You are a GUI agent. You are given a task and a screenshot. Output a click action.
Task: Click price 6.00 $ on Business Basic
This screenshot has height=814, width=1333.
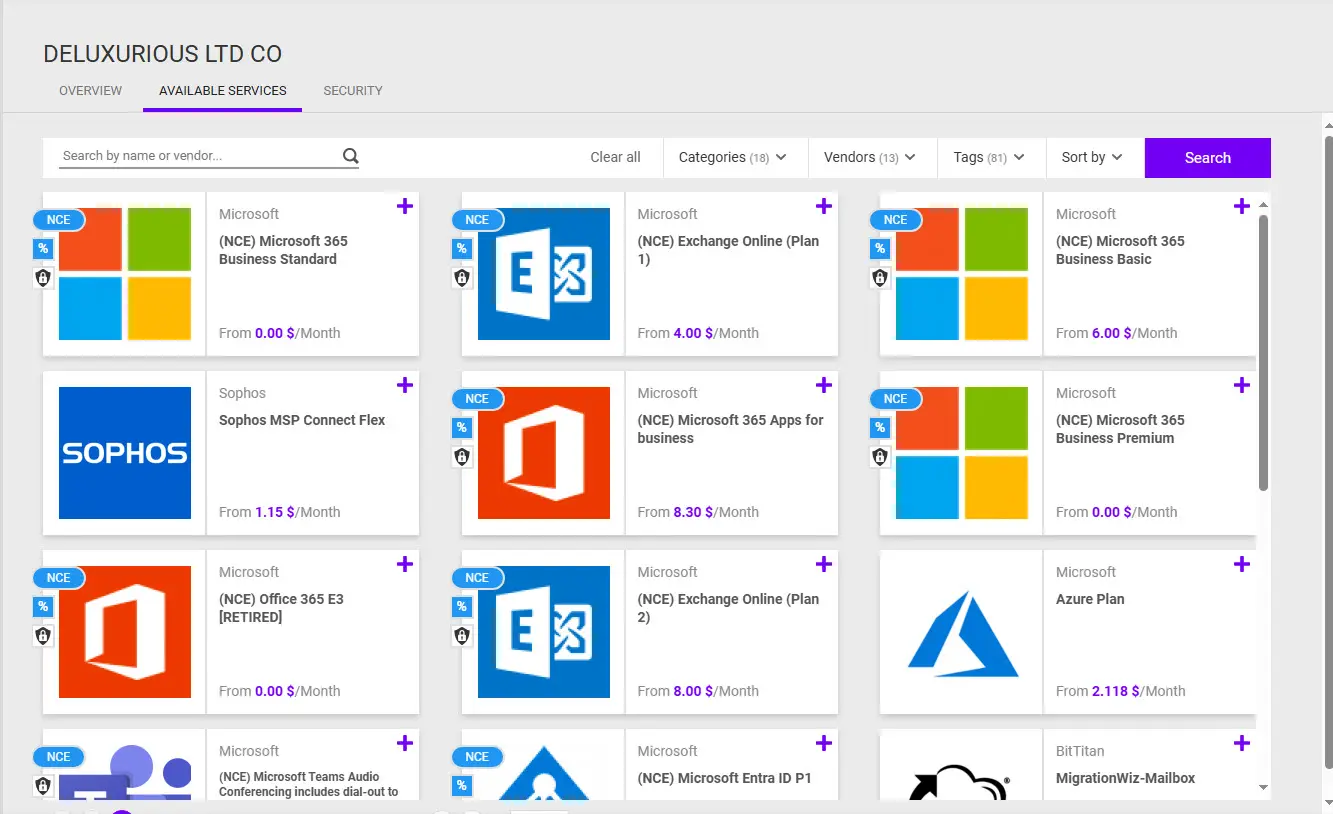point(1113,333)
